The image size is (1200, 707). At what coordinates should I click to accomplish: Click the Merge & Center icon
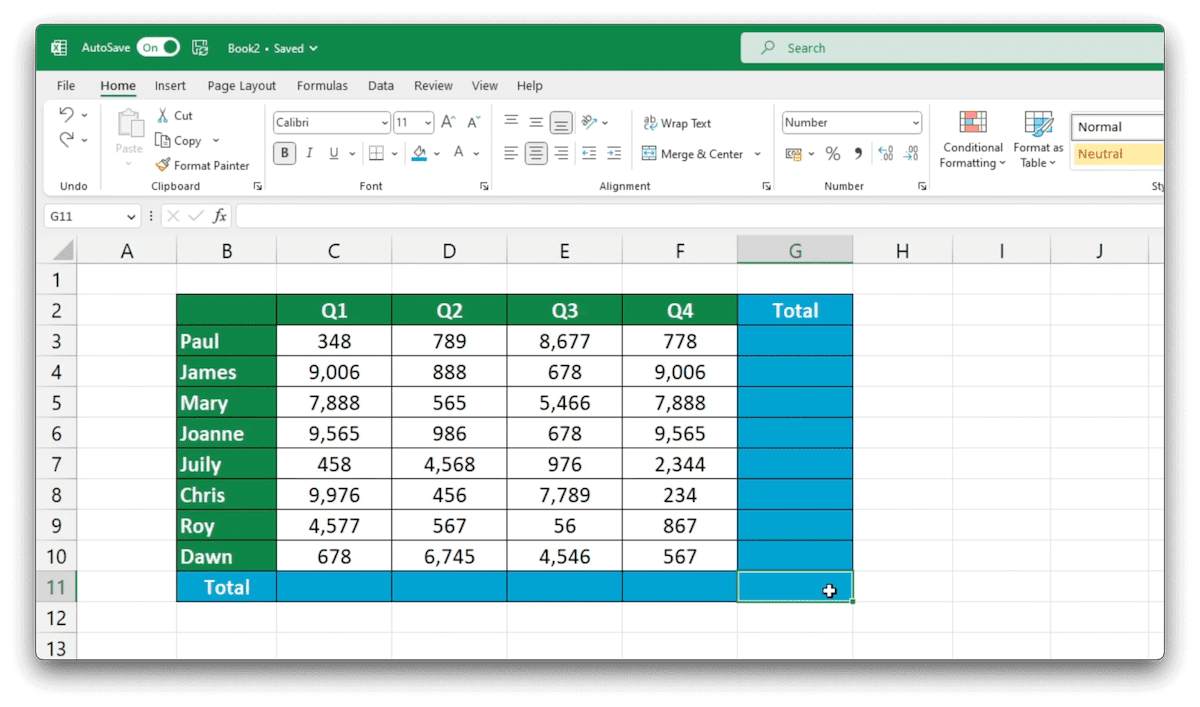click(x=695, y=153)
